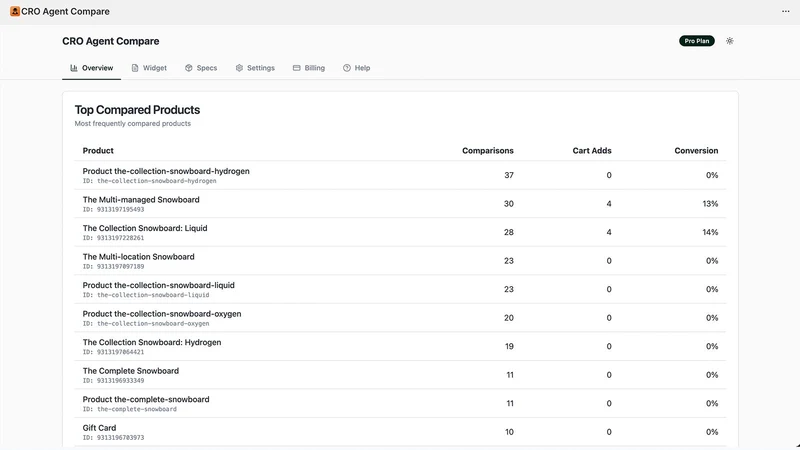The height and width of the screenshot is (450, 800).
Task: Select The Multi-location Snowboard row name
Action: point(138,257)
